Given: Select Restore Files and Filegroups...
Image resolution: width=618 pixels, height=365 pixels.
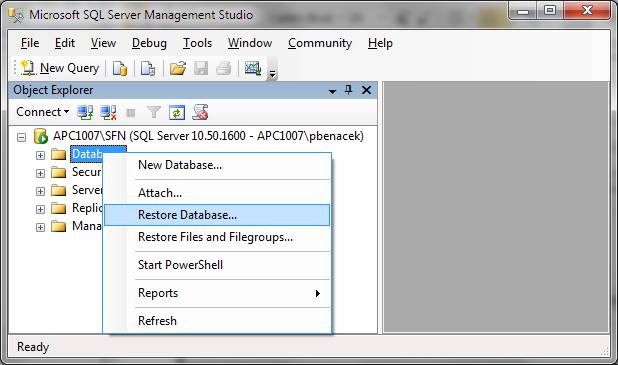Looking at the screenshot, I should pos(217,237).
